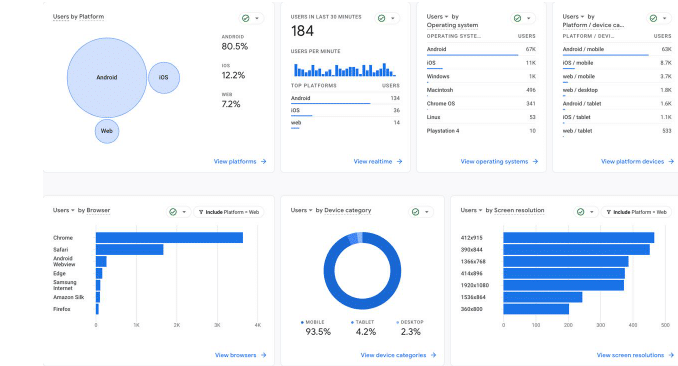
Task: Click the check status icon on Device category card
Action: 416,212
